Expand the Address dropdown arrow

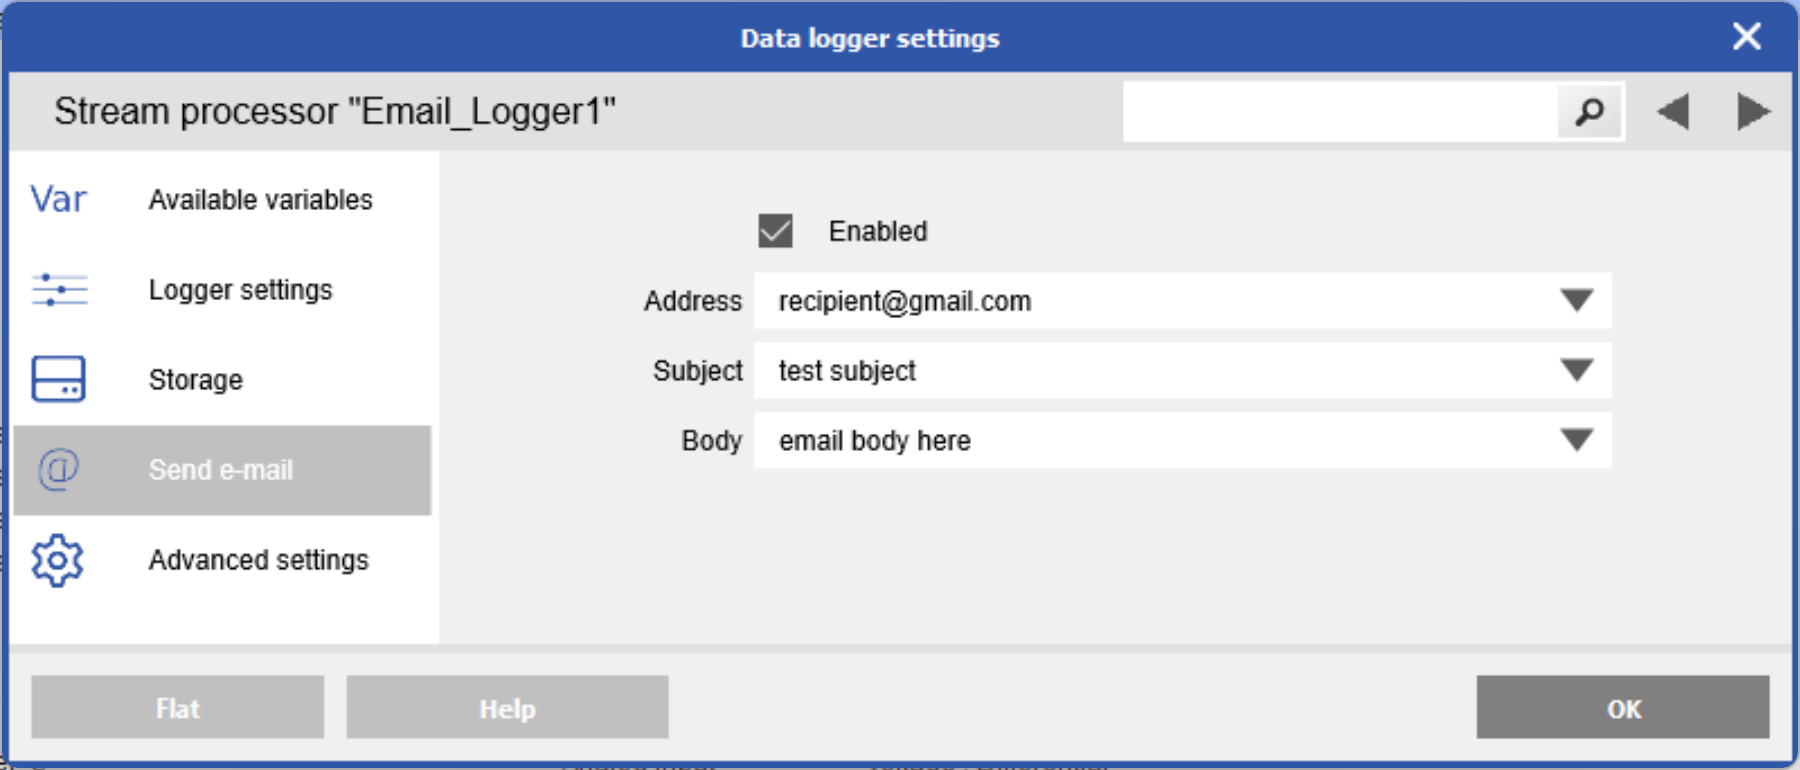click(1576, 301)
